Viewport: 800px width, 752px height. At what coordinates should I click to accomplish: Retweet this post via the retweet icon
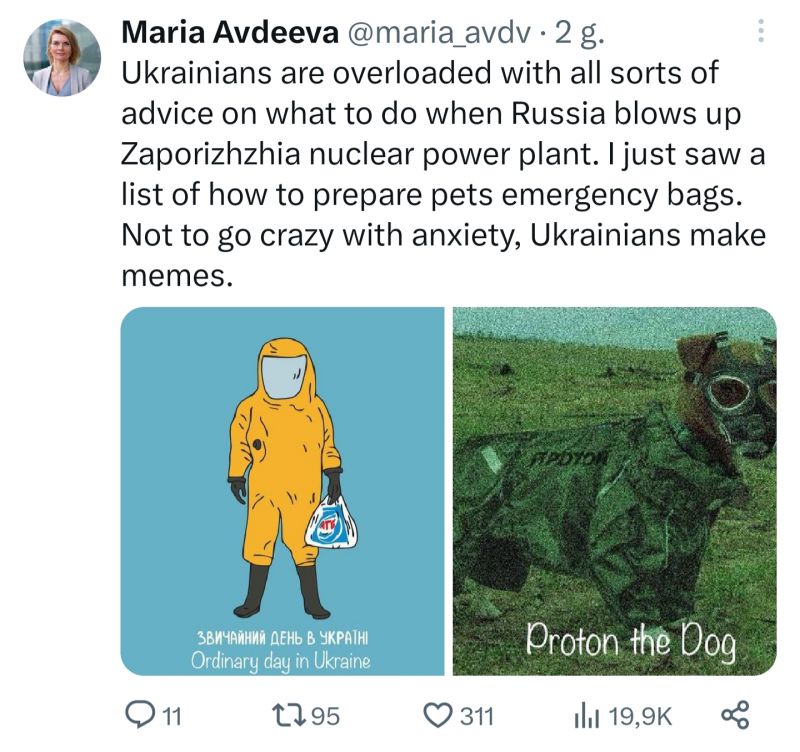[288, 715]
